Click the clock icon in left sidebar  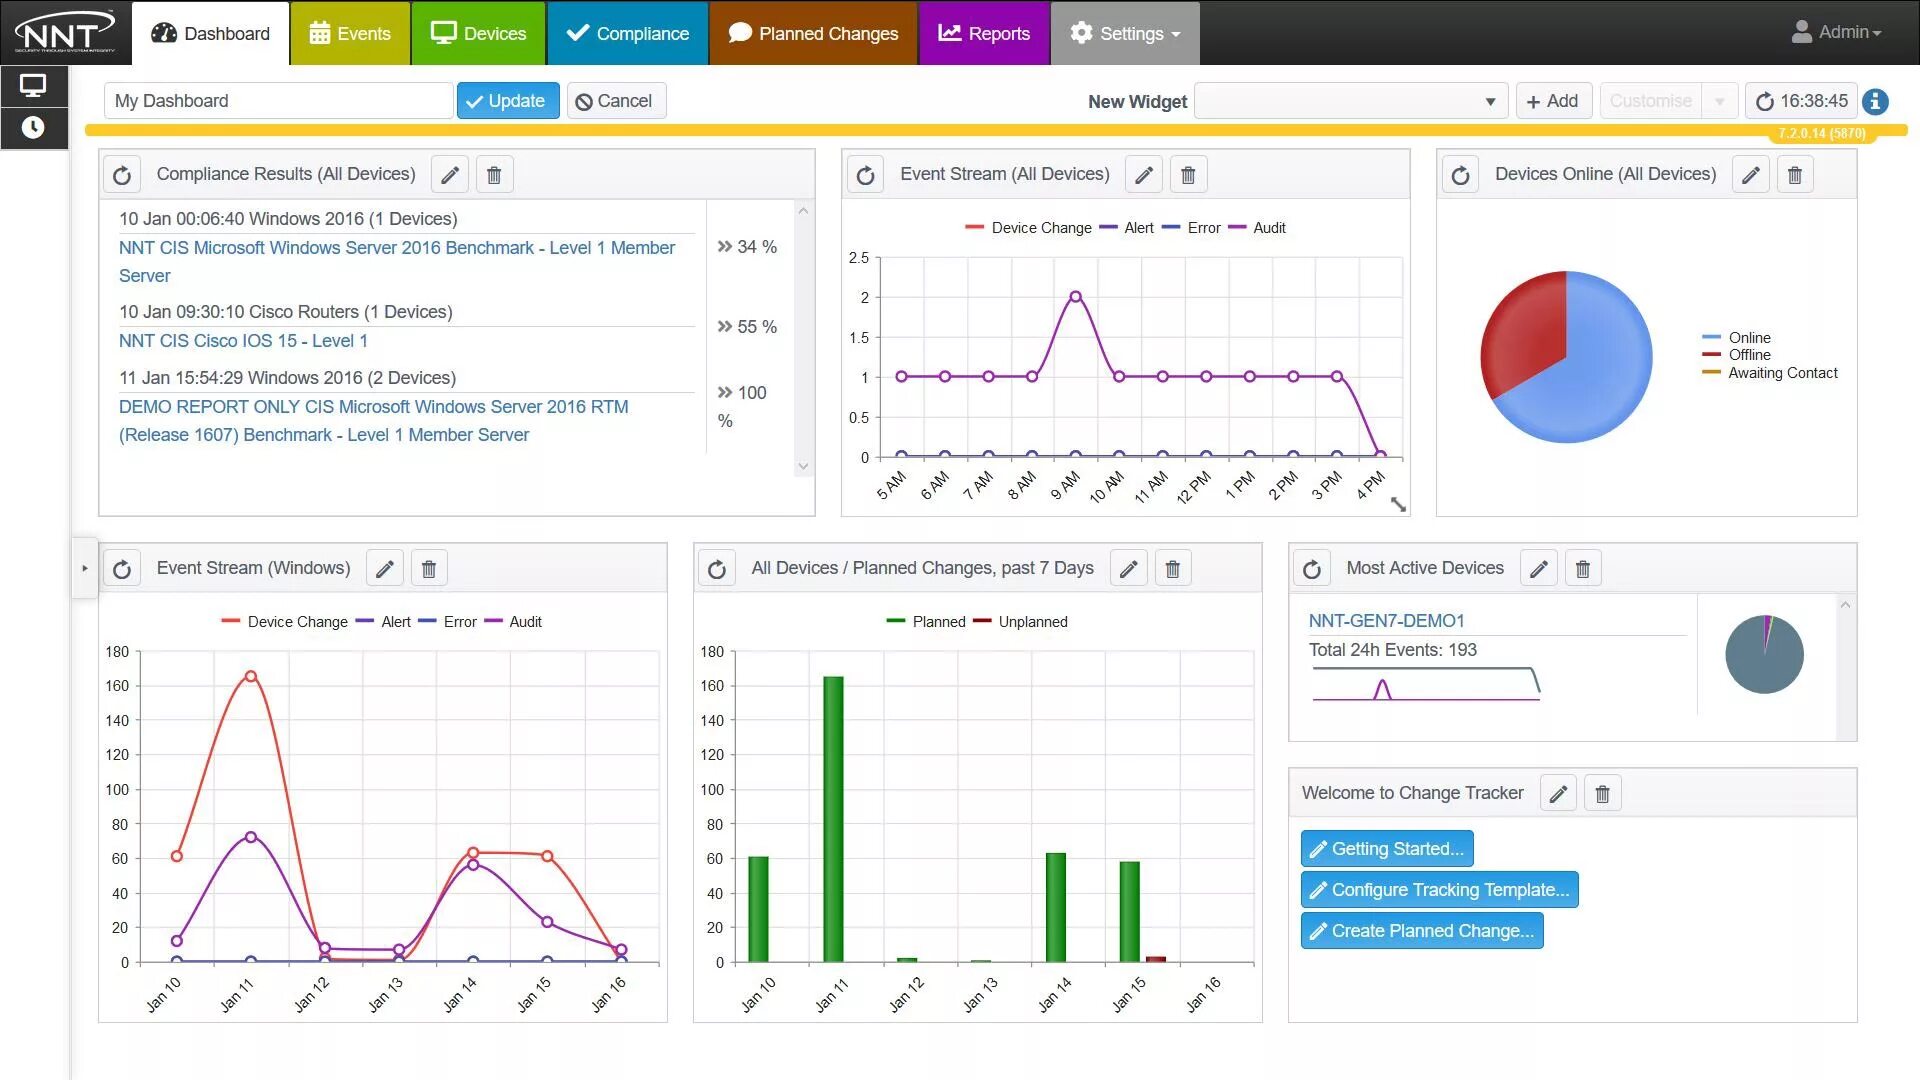(x=33, y=128)
